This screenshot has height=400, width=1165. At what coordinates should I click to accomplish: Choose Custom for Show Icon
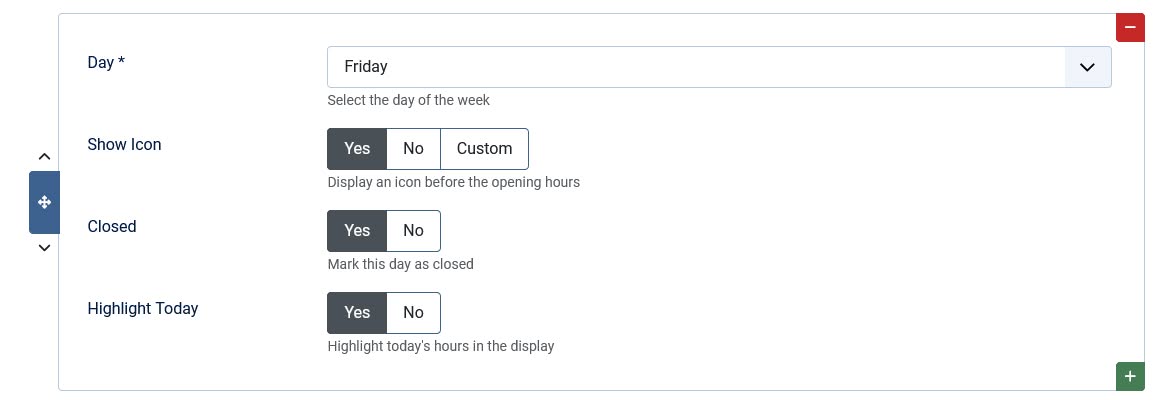coord(484,149)
